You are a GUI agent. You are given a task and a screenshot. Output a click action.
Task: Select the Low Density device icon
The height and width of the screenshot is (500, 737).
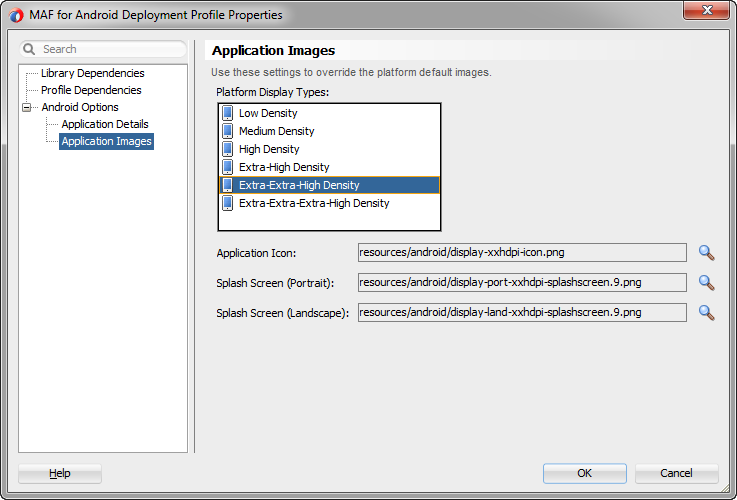[x=227, y=113]
